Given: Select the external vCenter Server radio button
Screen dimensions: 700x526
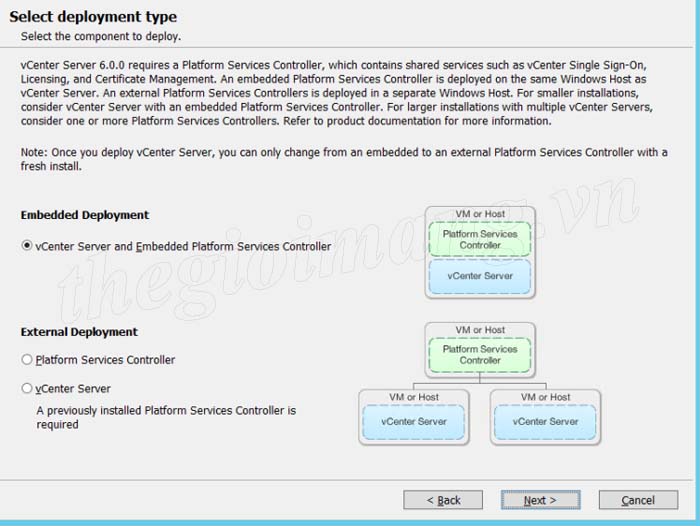Looking at the screenshot, I should click(x=27, y=388).
